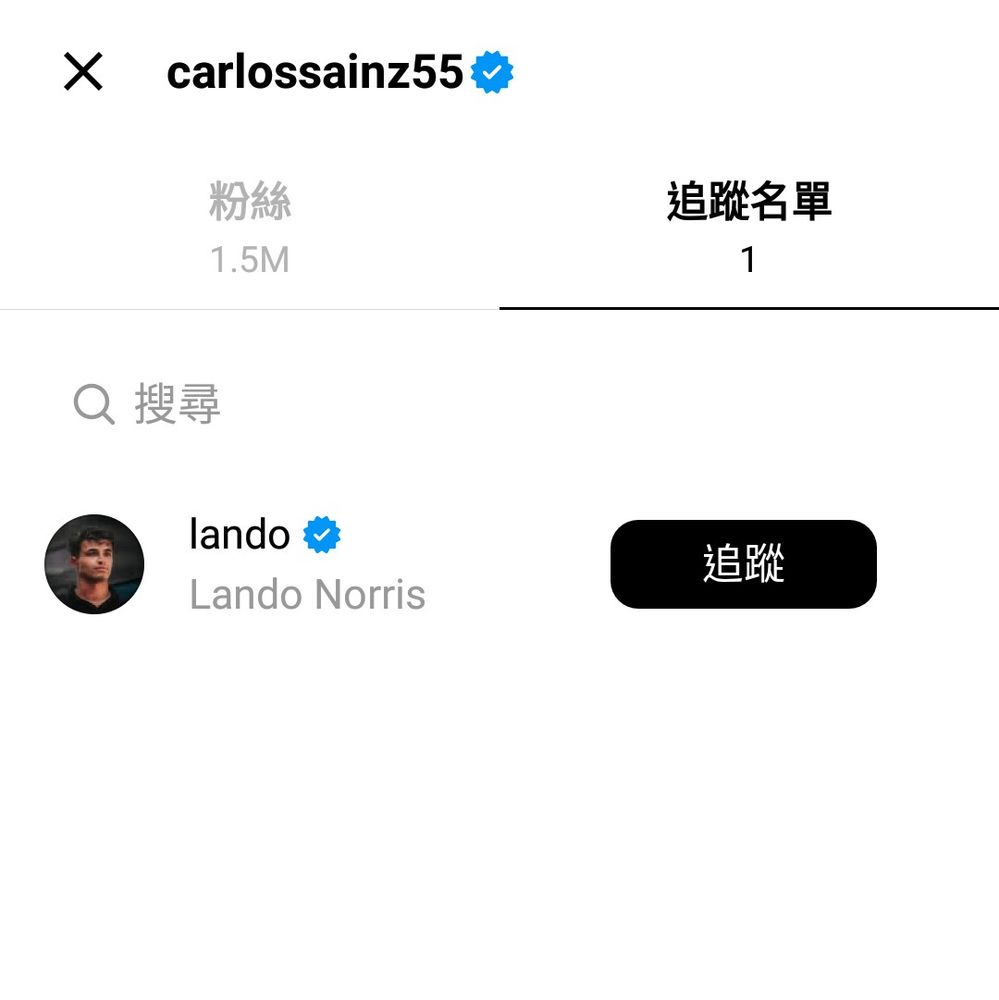The image size is (999, 1000).
Task: Tap the following count number 1
Action: click(x=748, y=260)
